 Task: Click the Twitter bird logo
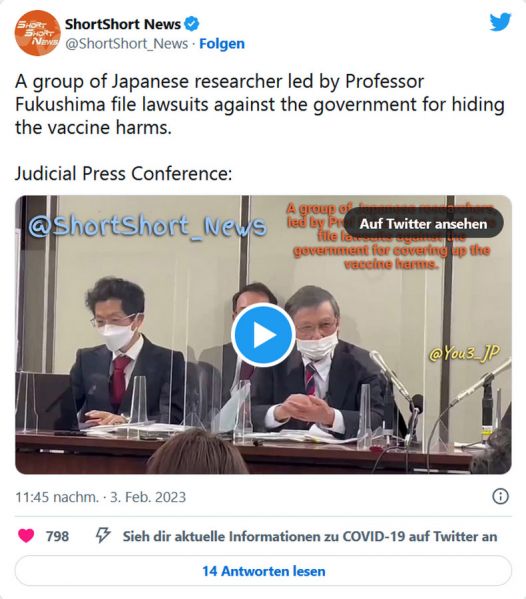(500, 22)
